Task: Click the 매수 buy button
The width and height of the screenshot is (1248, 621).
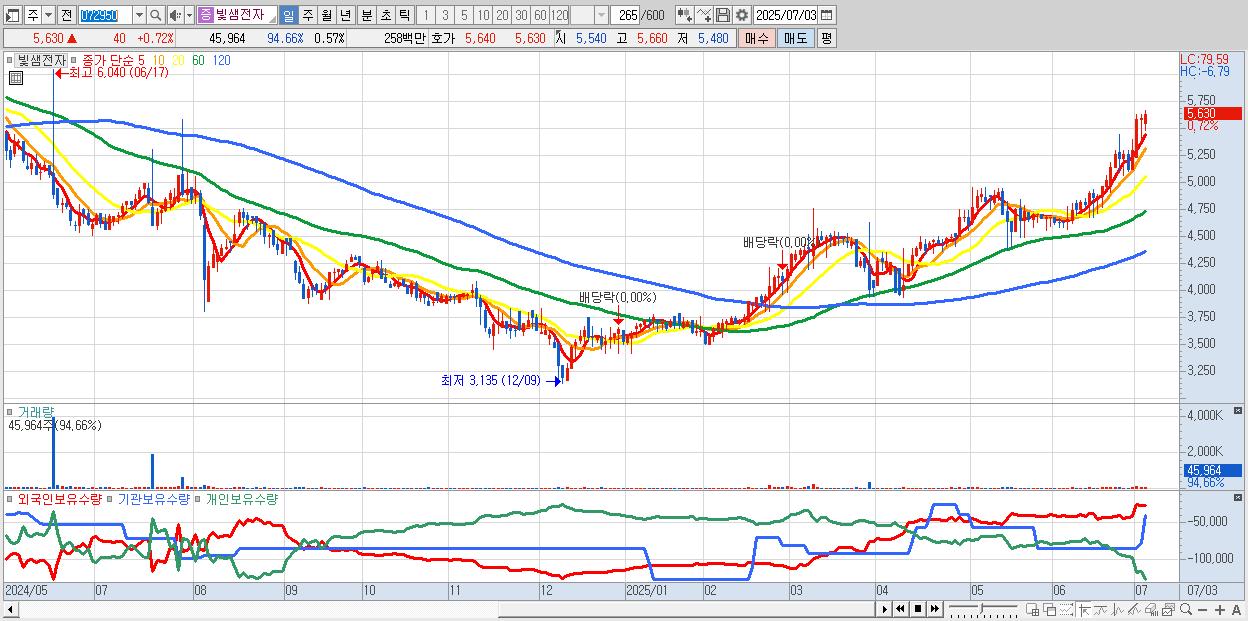Action: (757, 38)
